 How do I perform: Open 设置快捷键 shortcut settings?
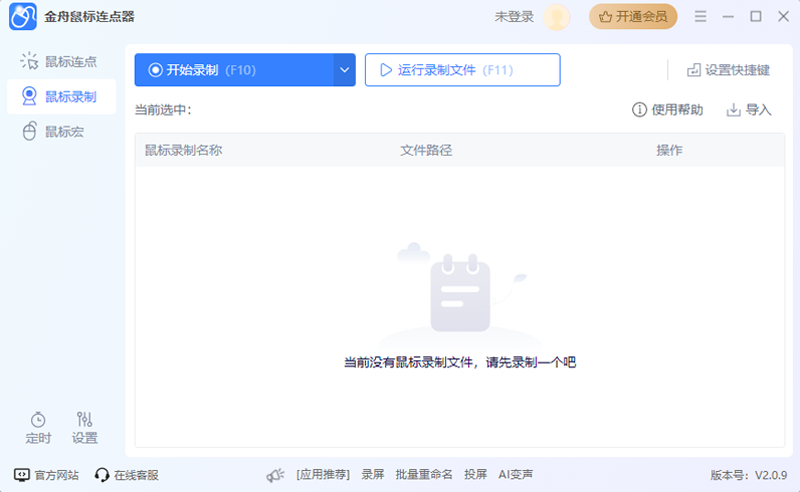pos(728,70)
